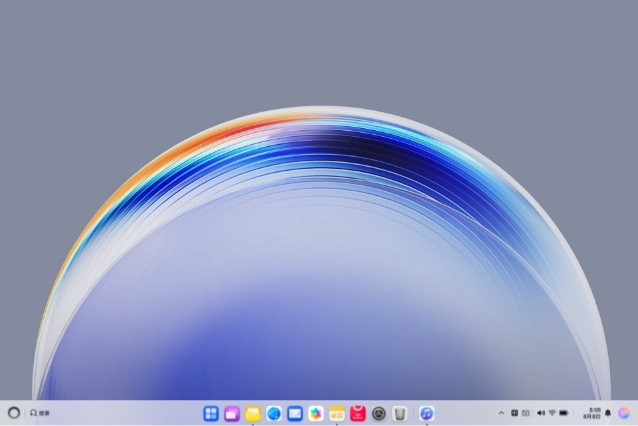The height and width of the screenshot is (426, 638).
Task: Open the yellow notes card app icon
Action: click(337, 413)
